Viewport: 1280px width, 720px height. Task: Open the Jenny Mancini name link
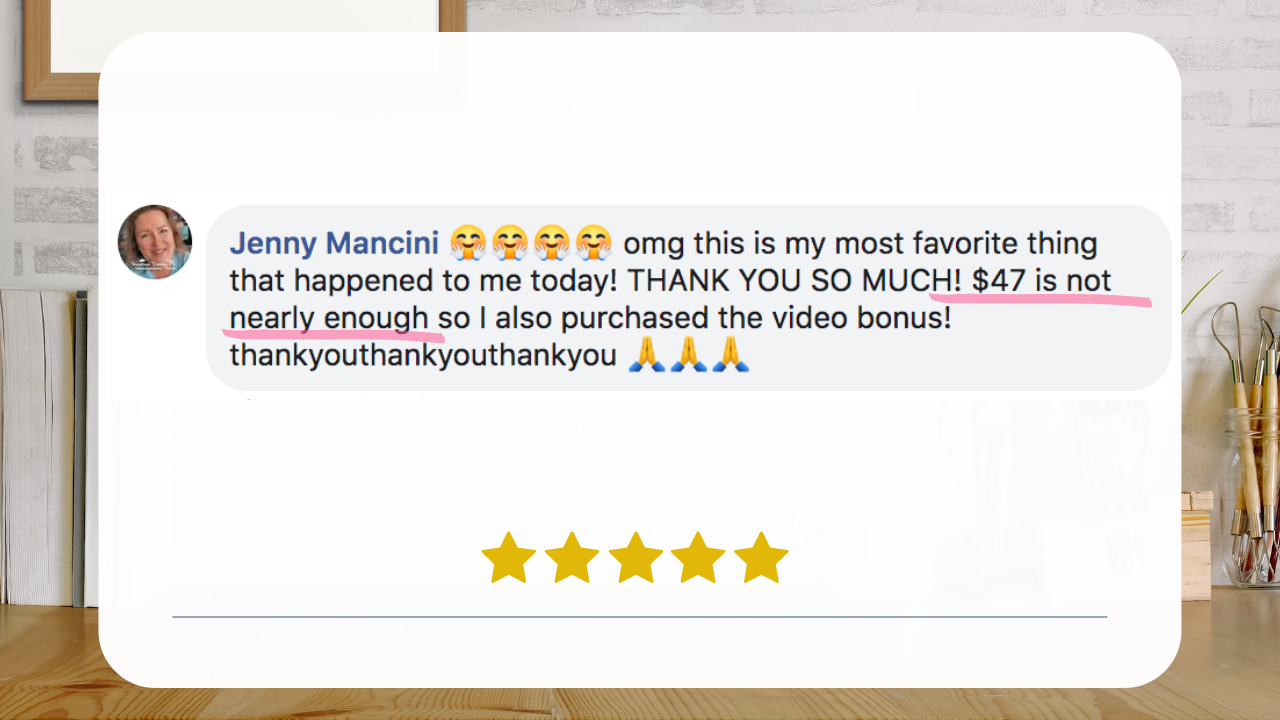pyautogui.click(x=334, y=243)
